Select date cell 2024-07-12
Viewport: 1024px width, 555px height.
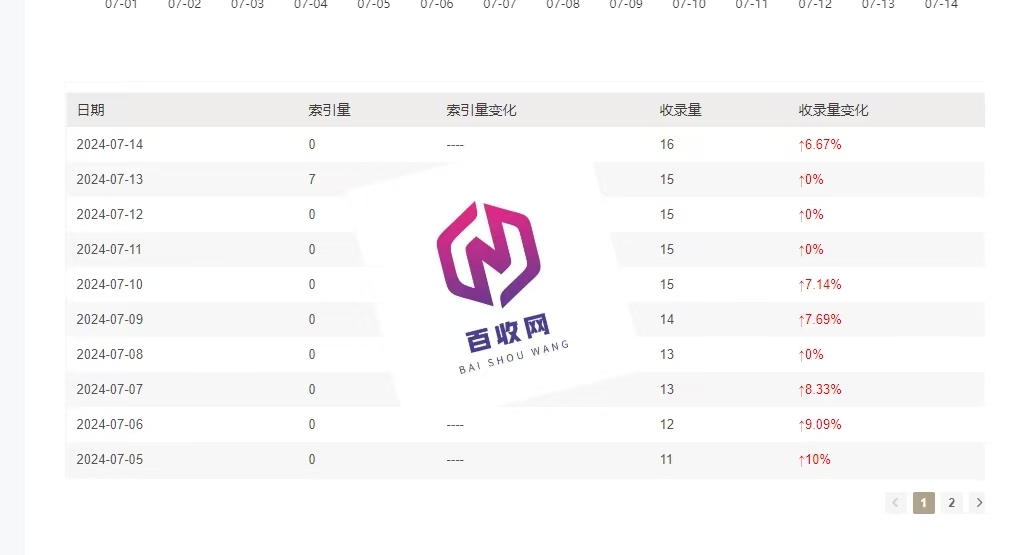(x=110, y=214)
